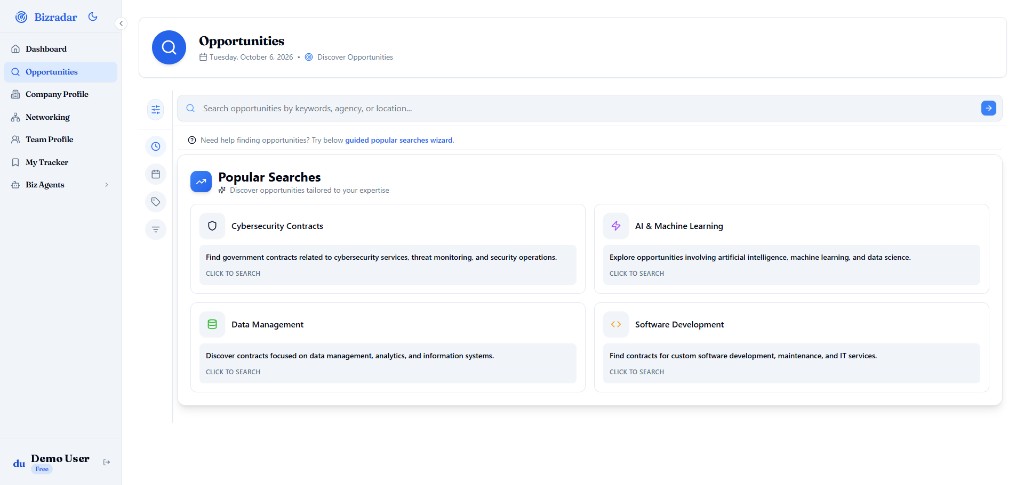Click the Discover Opportunities radar icon

click(x=309, y=57)
